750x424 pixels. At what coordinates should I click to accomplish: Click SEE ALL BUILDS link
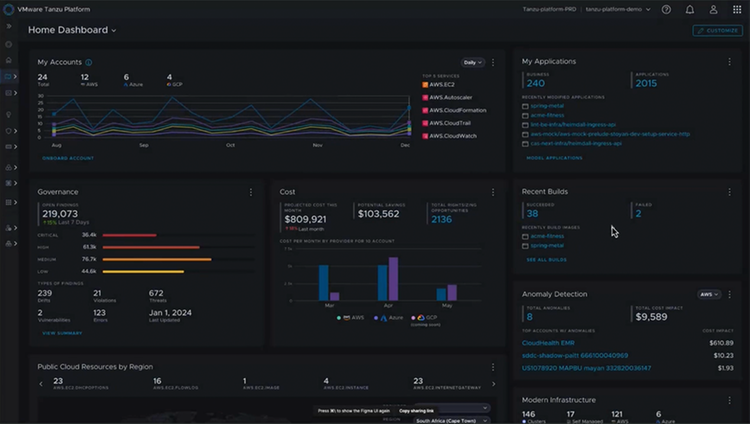[546, 260]
